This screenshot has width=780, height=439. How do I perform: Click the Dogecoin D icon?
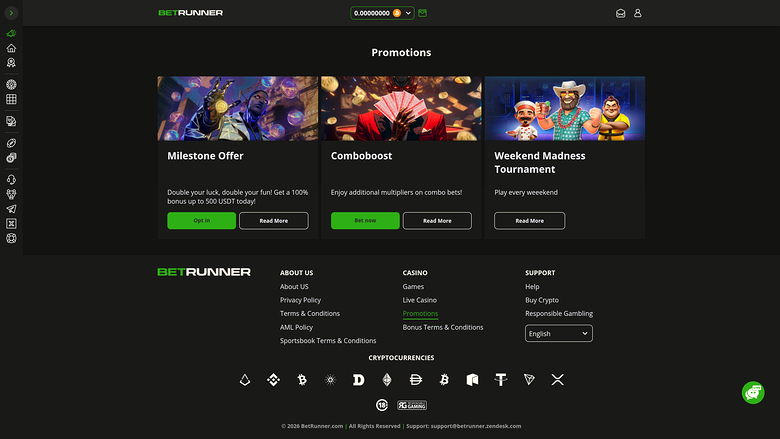pyautogui.click(x=359, y=380)
